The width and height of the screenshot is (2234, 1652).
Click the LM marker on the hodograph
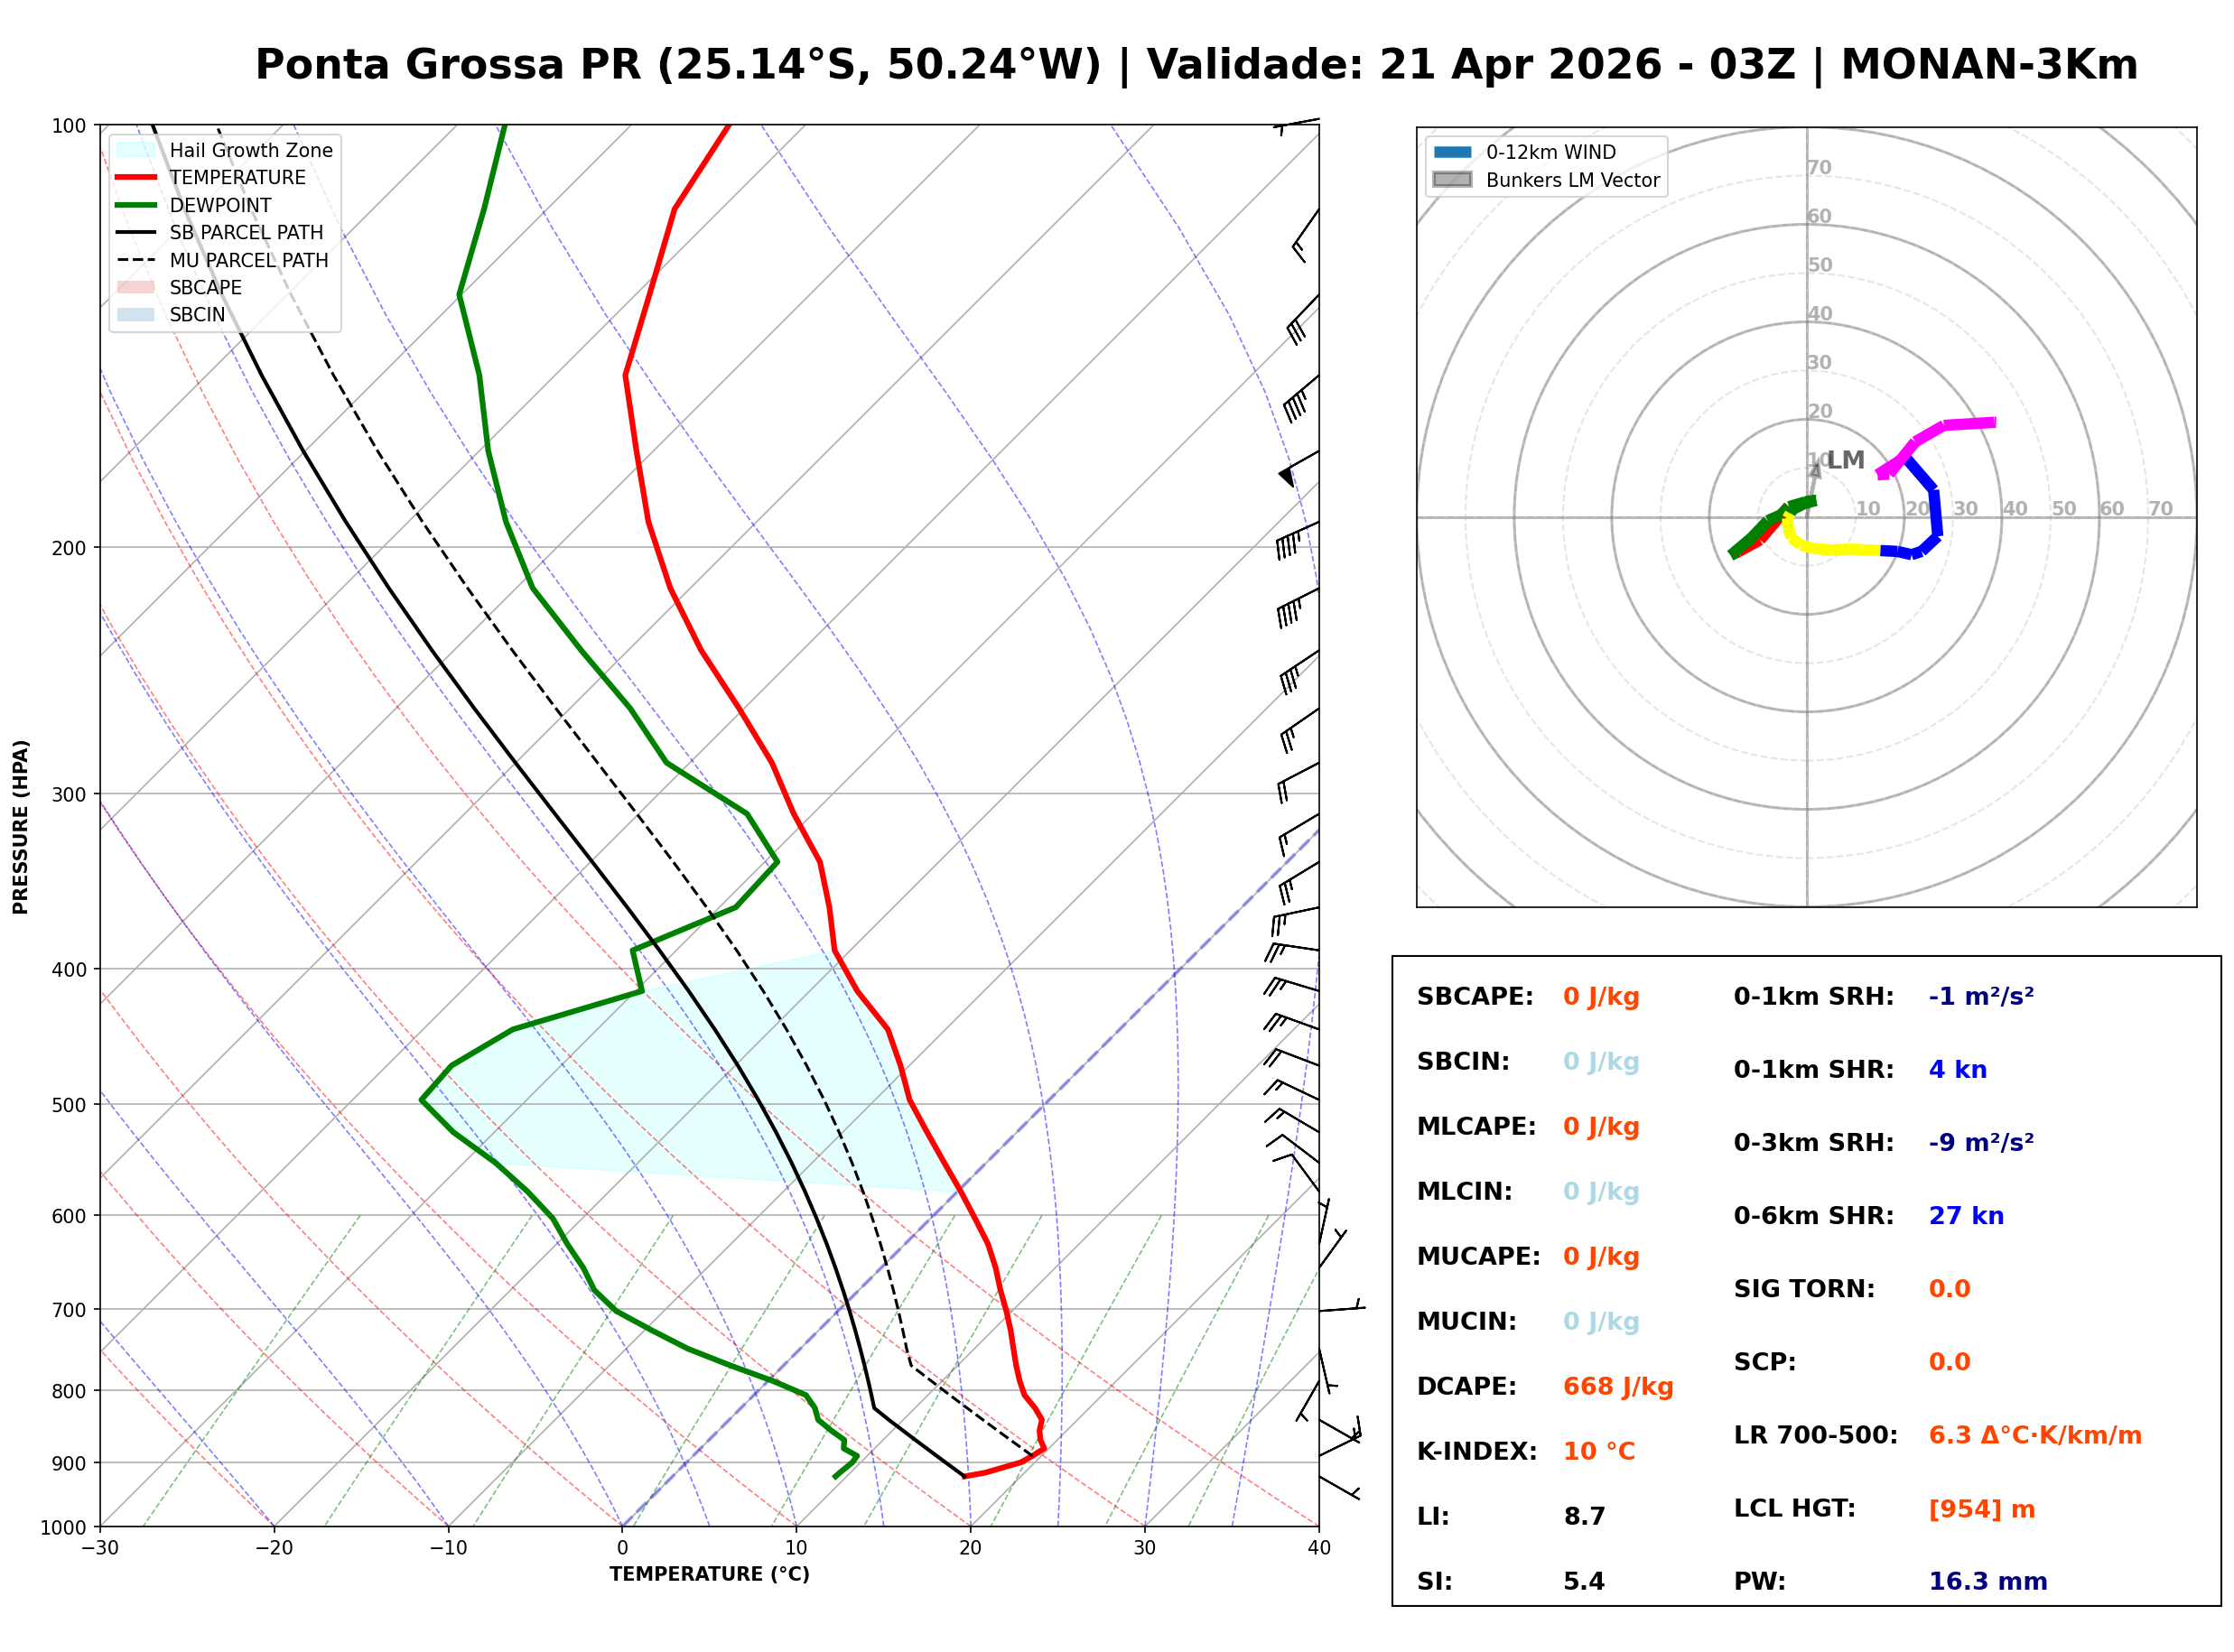(1845, 460)
